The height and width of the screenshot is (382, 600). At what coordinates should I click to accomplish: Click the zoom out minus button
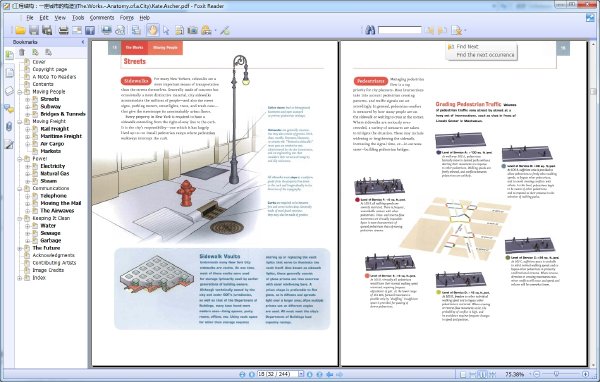click(x=536, y=374)
